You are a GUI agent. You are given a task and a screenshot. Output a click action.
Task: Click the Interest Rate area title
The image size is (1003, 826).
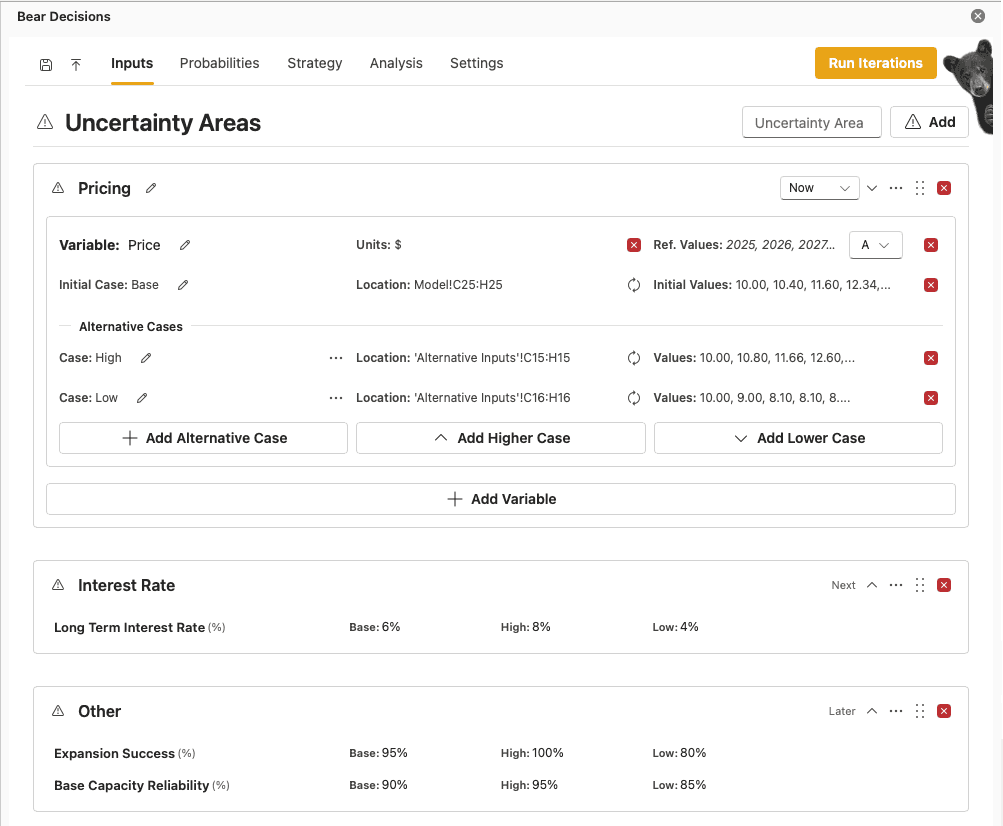pos(127,585)
